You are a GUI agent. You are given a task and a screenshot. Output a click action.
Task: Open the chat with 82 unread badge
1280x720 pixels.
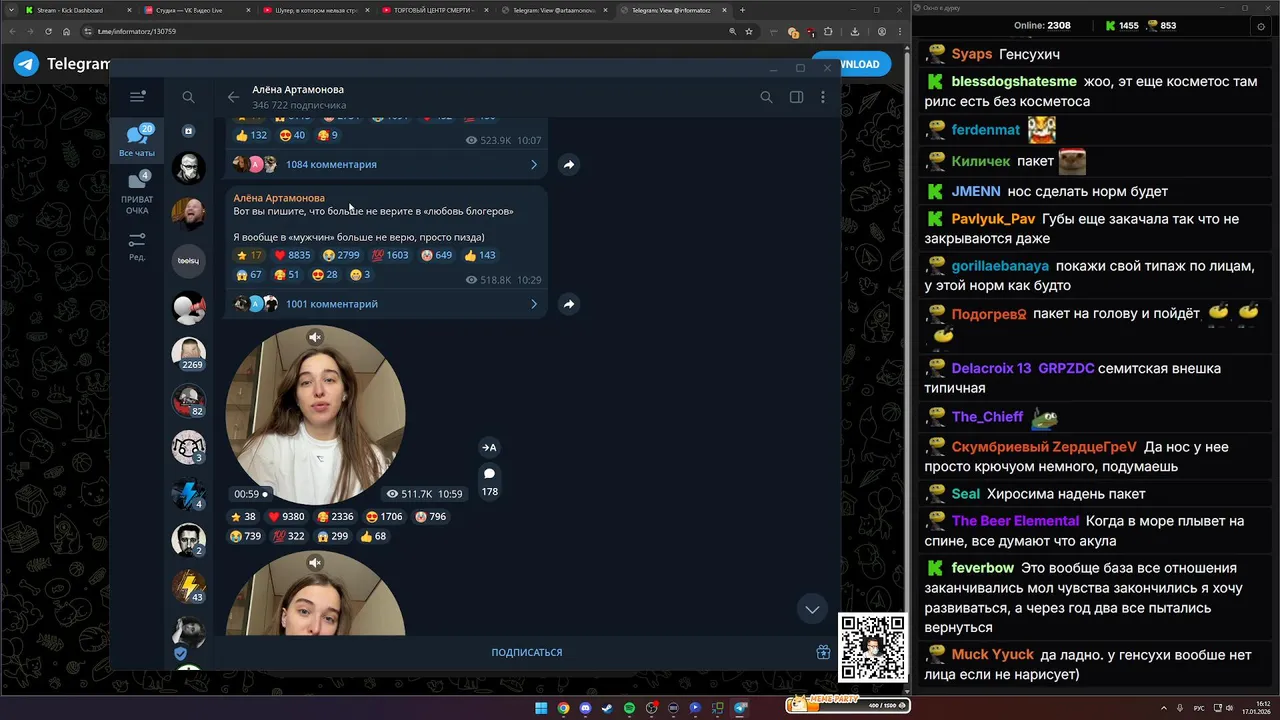(188, 401)
